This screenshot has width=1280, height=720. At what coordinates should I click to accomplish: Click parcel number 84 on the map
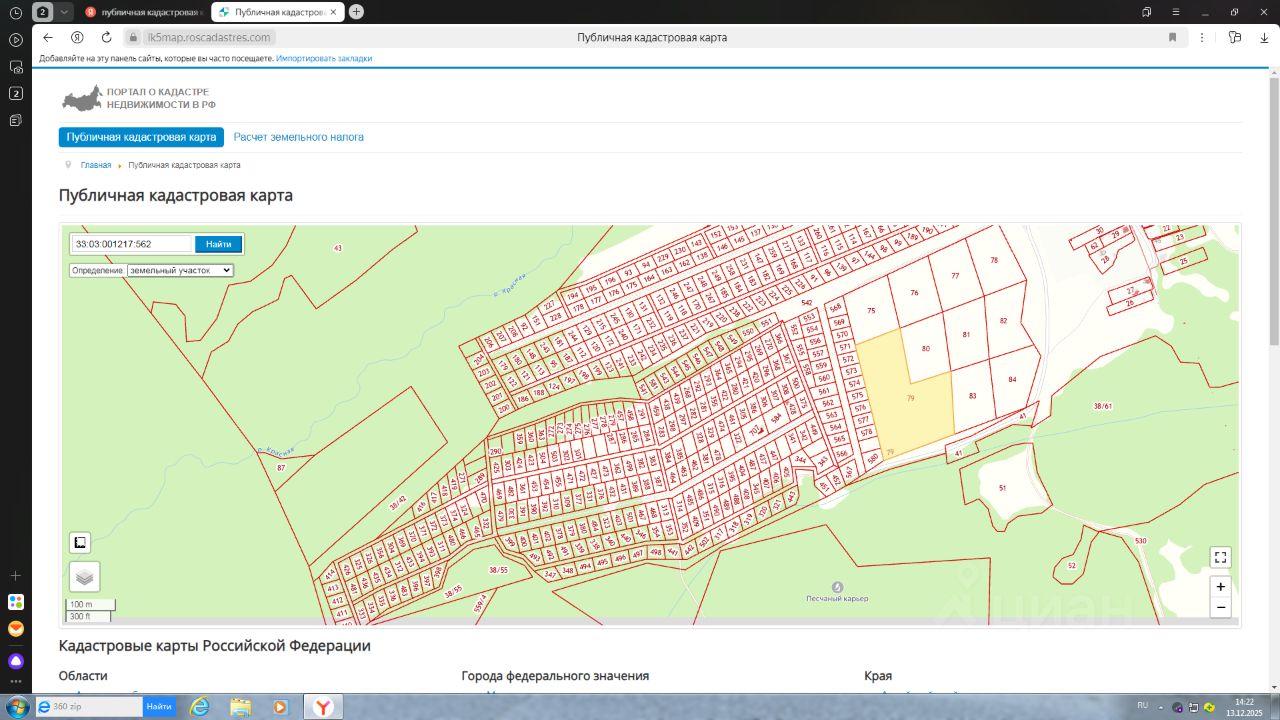click(x=1012, y=379)
